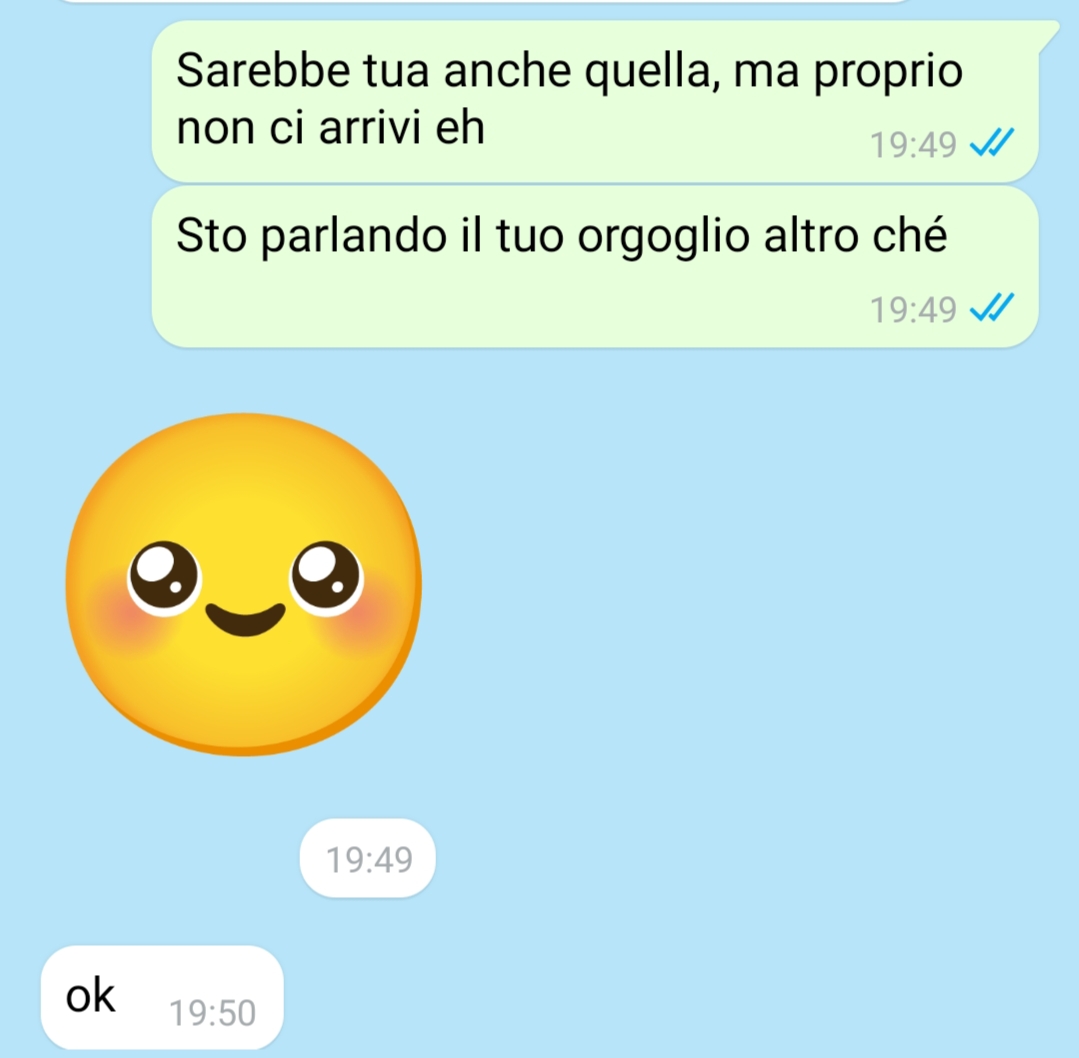Tap the text 'non ci arrivi eh'
1079x1058 pixels.
(330, 128)
